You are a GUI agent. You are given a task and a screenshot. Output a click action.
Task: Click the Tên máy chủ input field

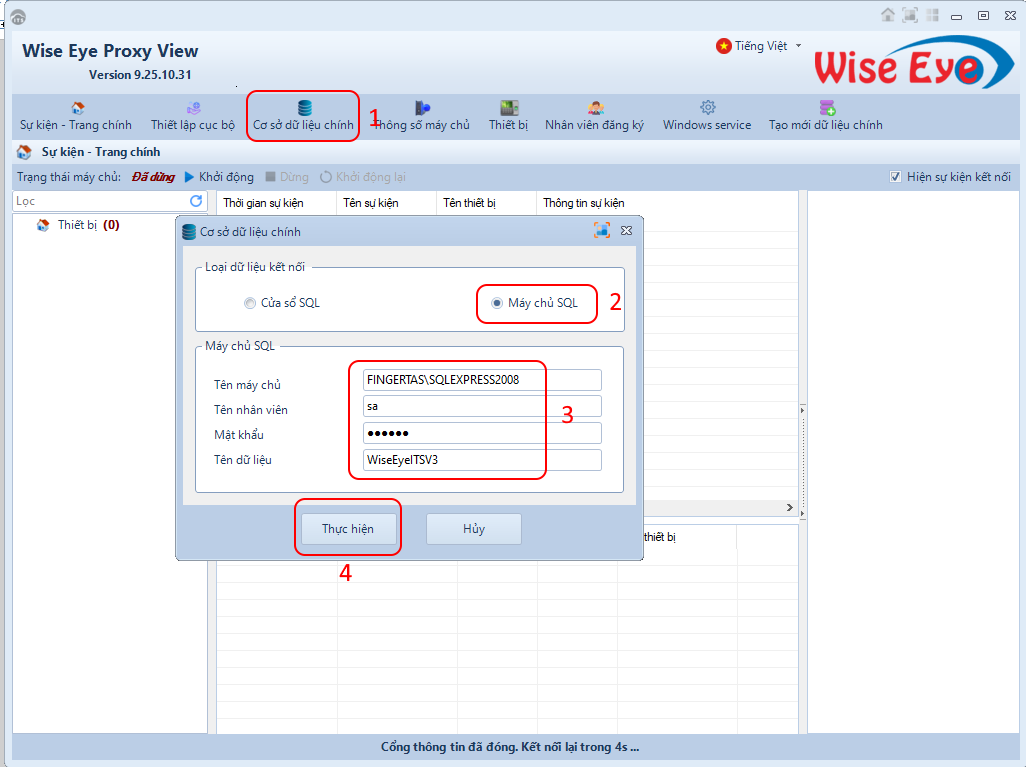click(x=482, y=380)
